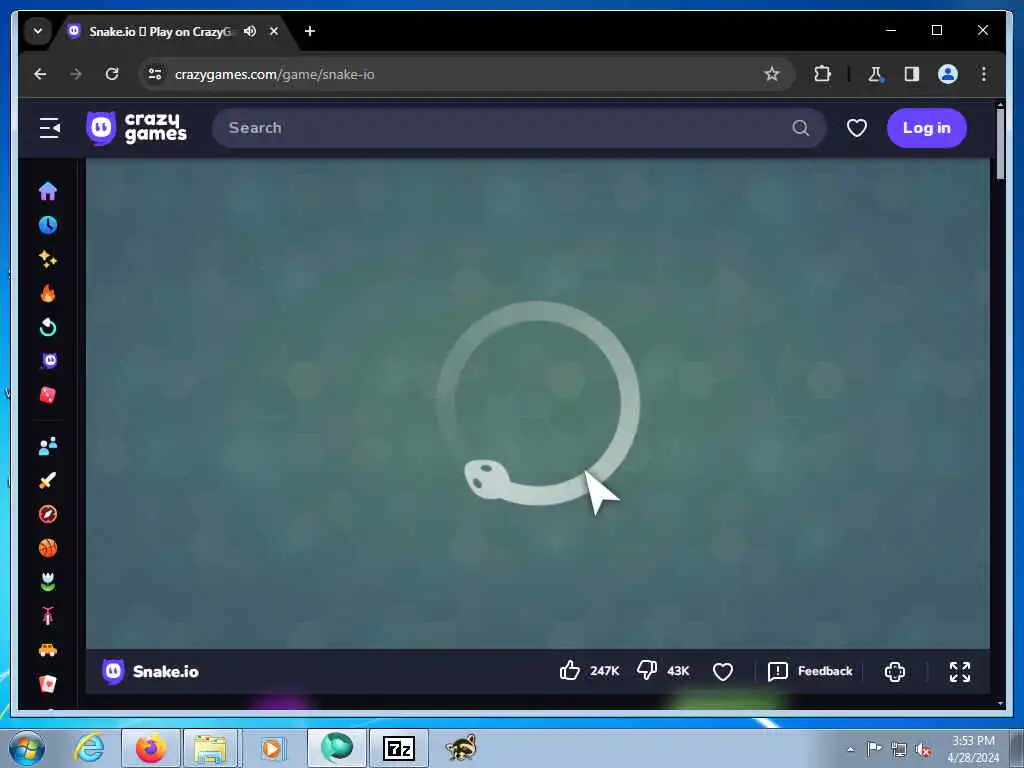
Task: Go to CrazyGames logo homepage
Action: pyautogui.click(x=136, y=128)
